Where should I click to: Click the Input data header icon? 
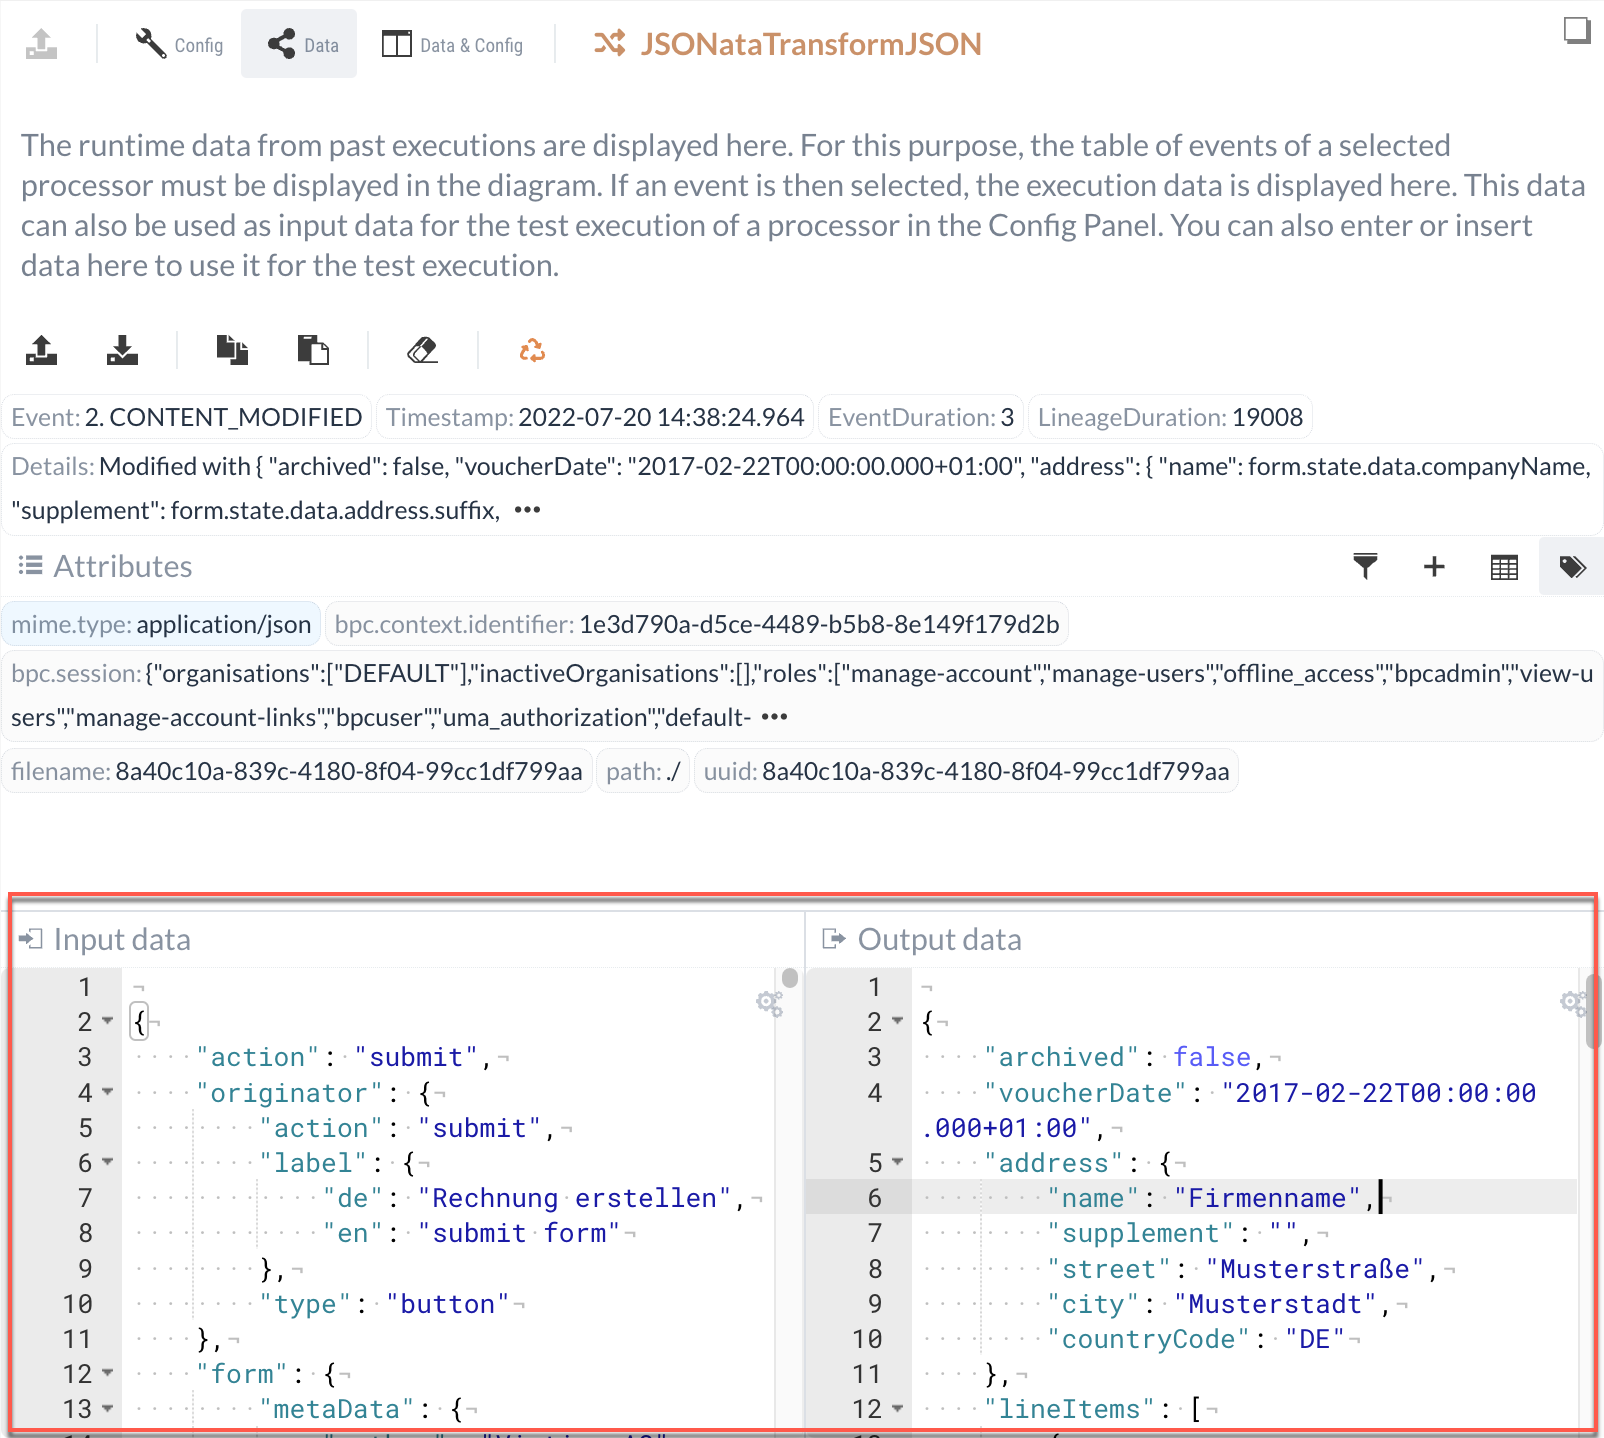[31, 939]
